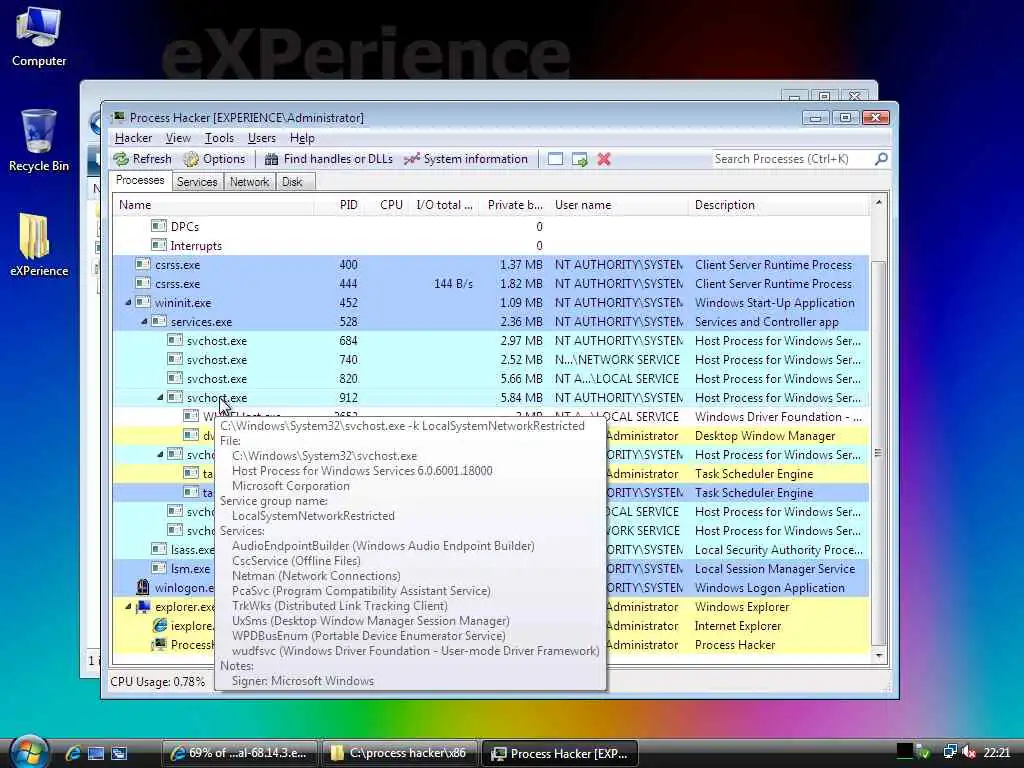Open the C:\process hacker\x86 taskbar button

pyautogui.click(x=400, y=753)
